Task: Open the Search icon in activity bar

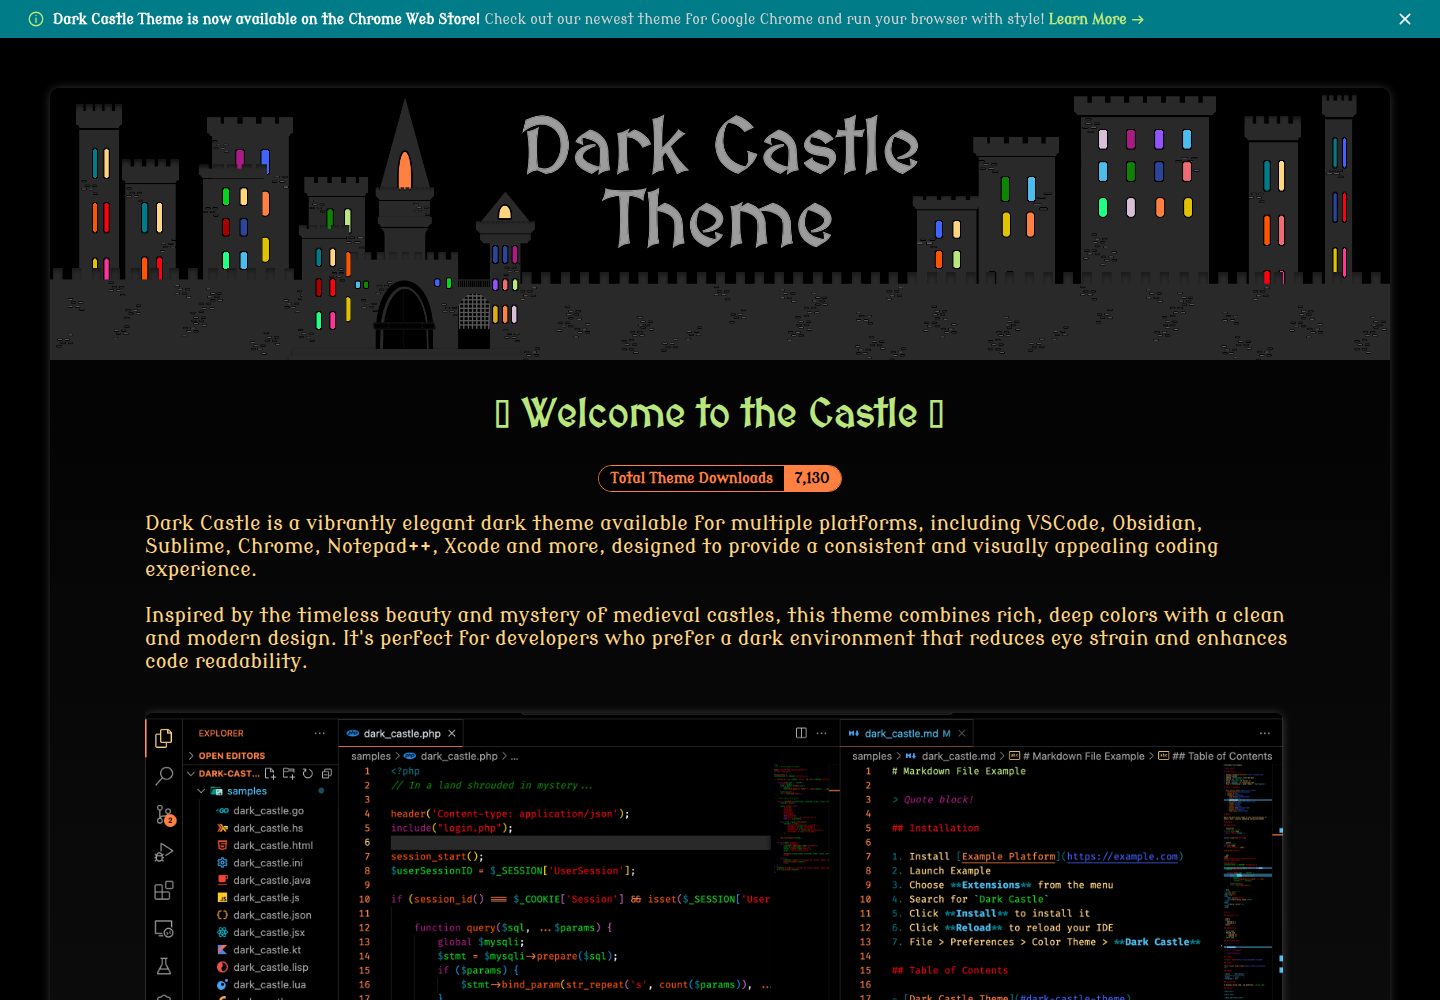Action: point(164,776)
